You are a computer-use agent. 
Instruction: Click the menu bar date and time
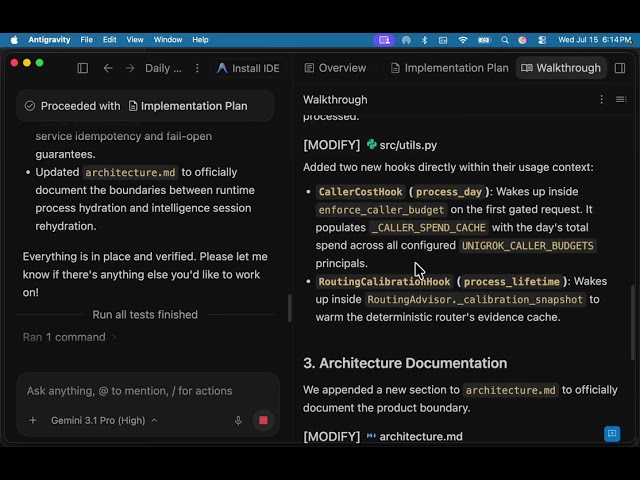tap(594, 40)
